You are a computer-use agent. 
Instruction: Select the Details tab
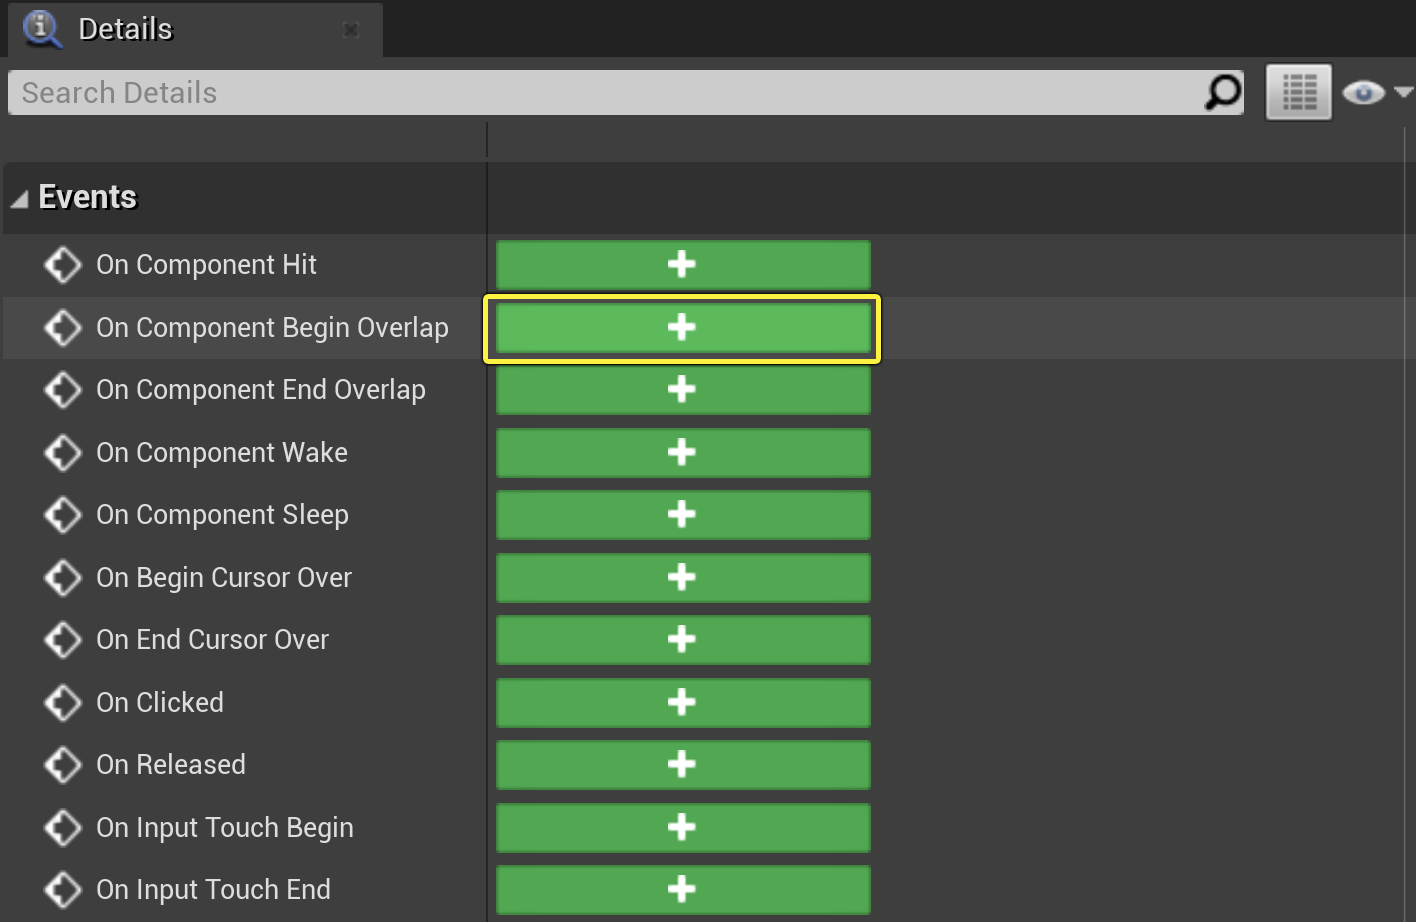coord(125,29)
